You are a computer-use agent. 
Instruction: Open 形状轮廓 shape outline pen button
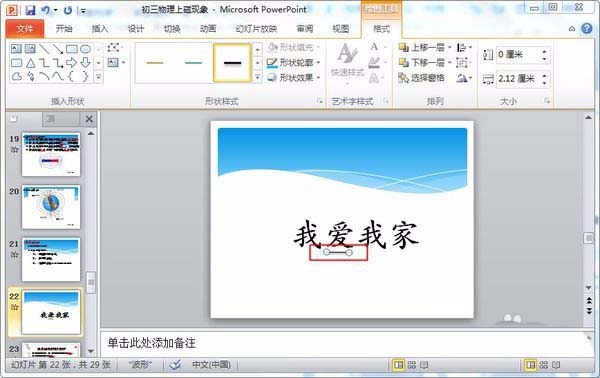pos(293,62)
